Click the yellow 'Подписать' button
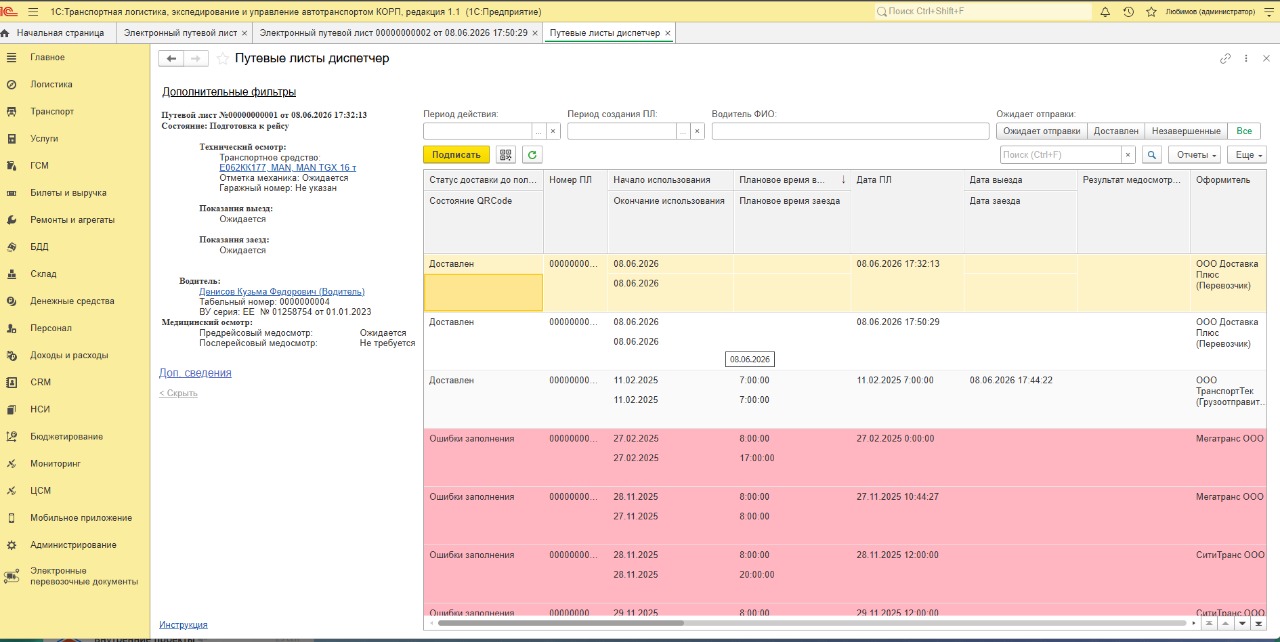The image size is (1280, 642). coord(457,155)
